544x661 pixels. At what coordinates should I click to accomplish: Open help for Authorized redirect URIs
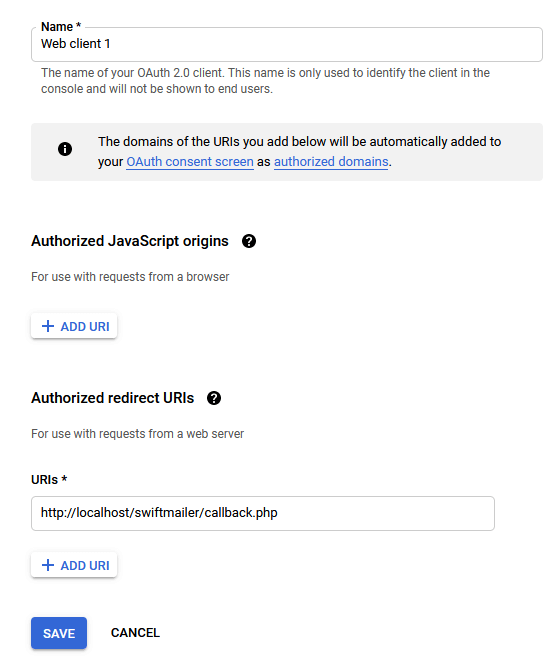214,398
